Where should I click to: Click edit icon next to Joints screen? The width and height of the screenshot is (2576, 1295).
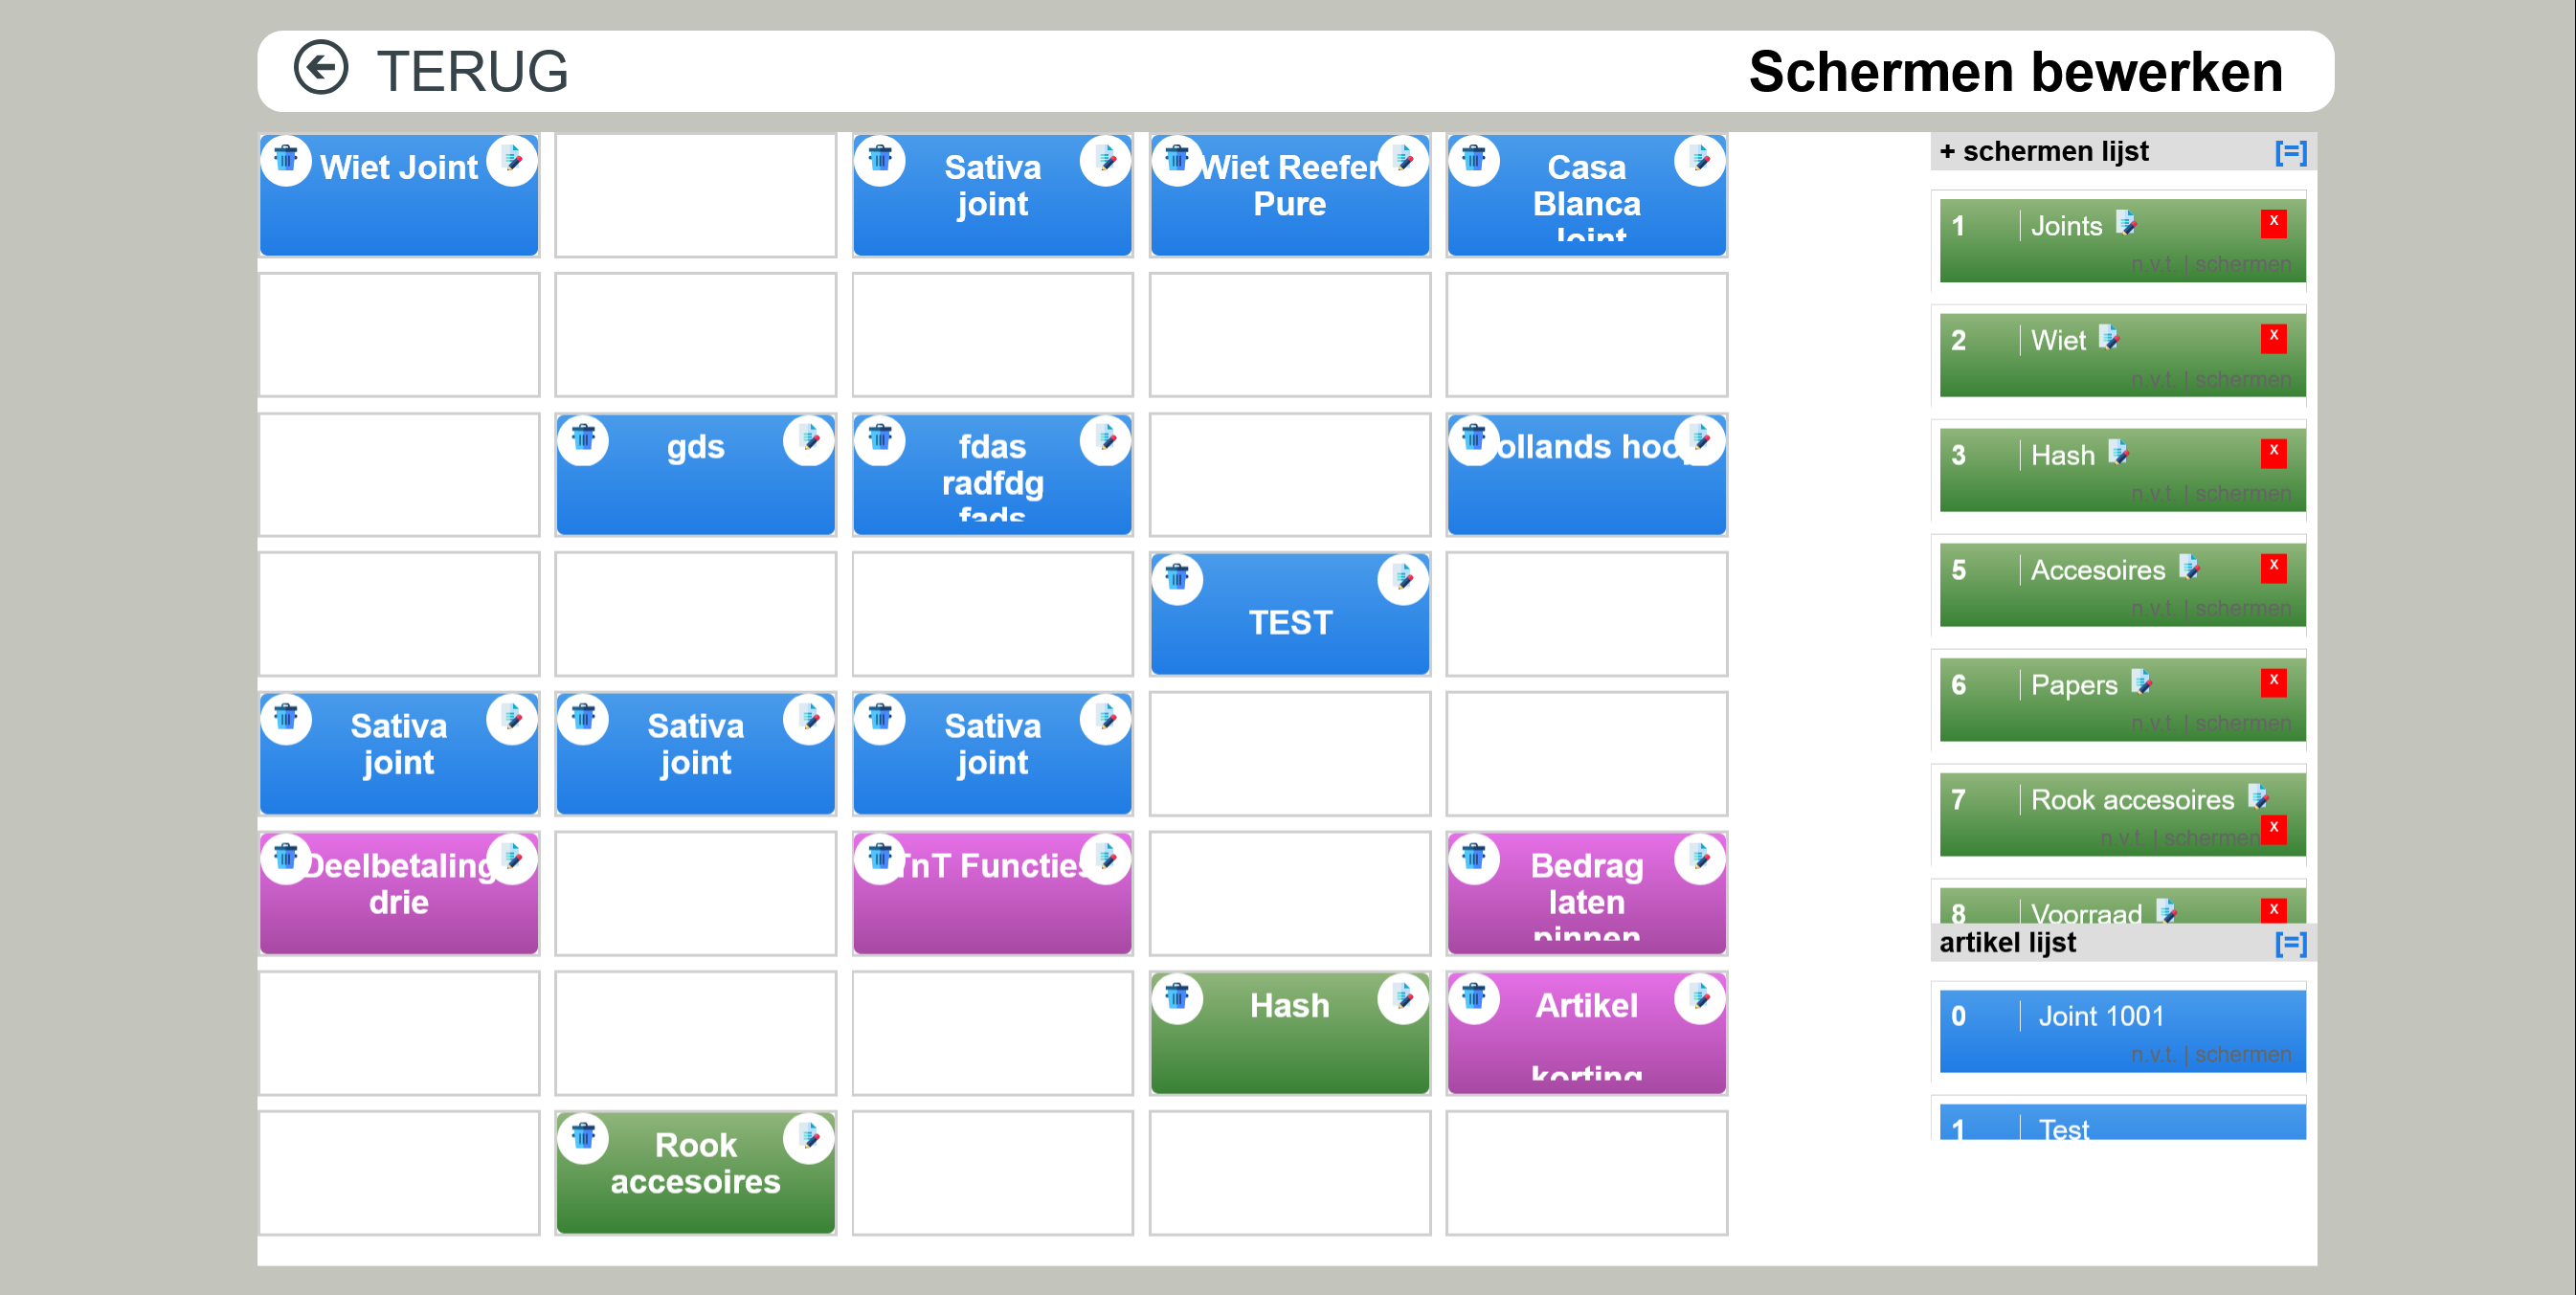(x=2126, y=224)
